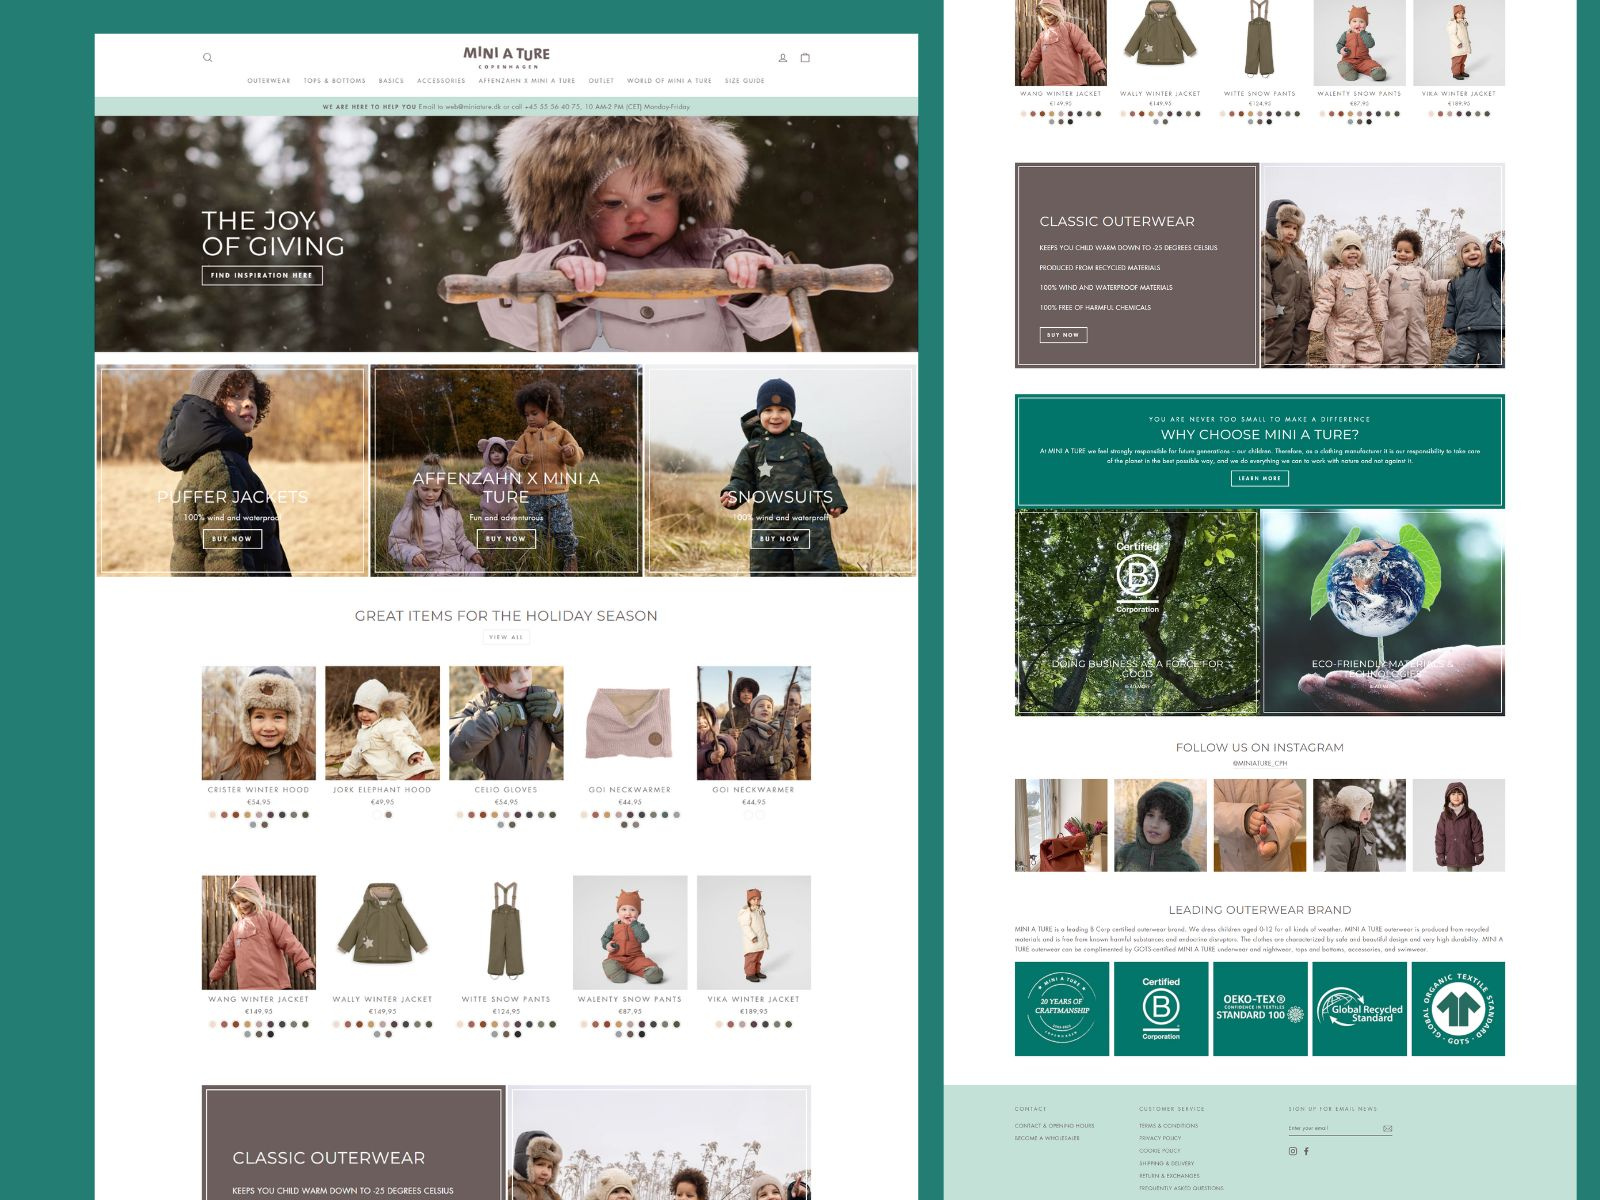
Task: Click the MINI A TURE Copenhagen logo
Action: coord(506,57)
